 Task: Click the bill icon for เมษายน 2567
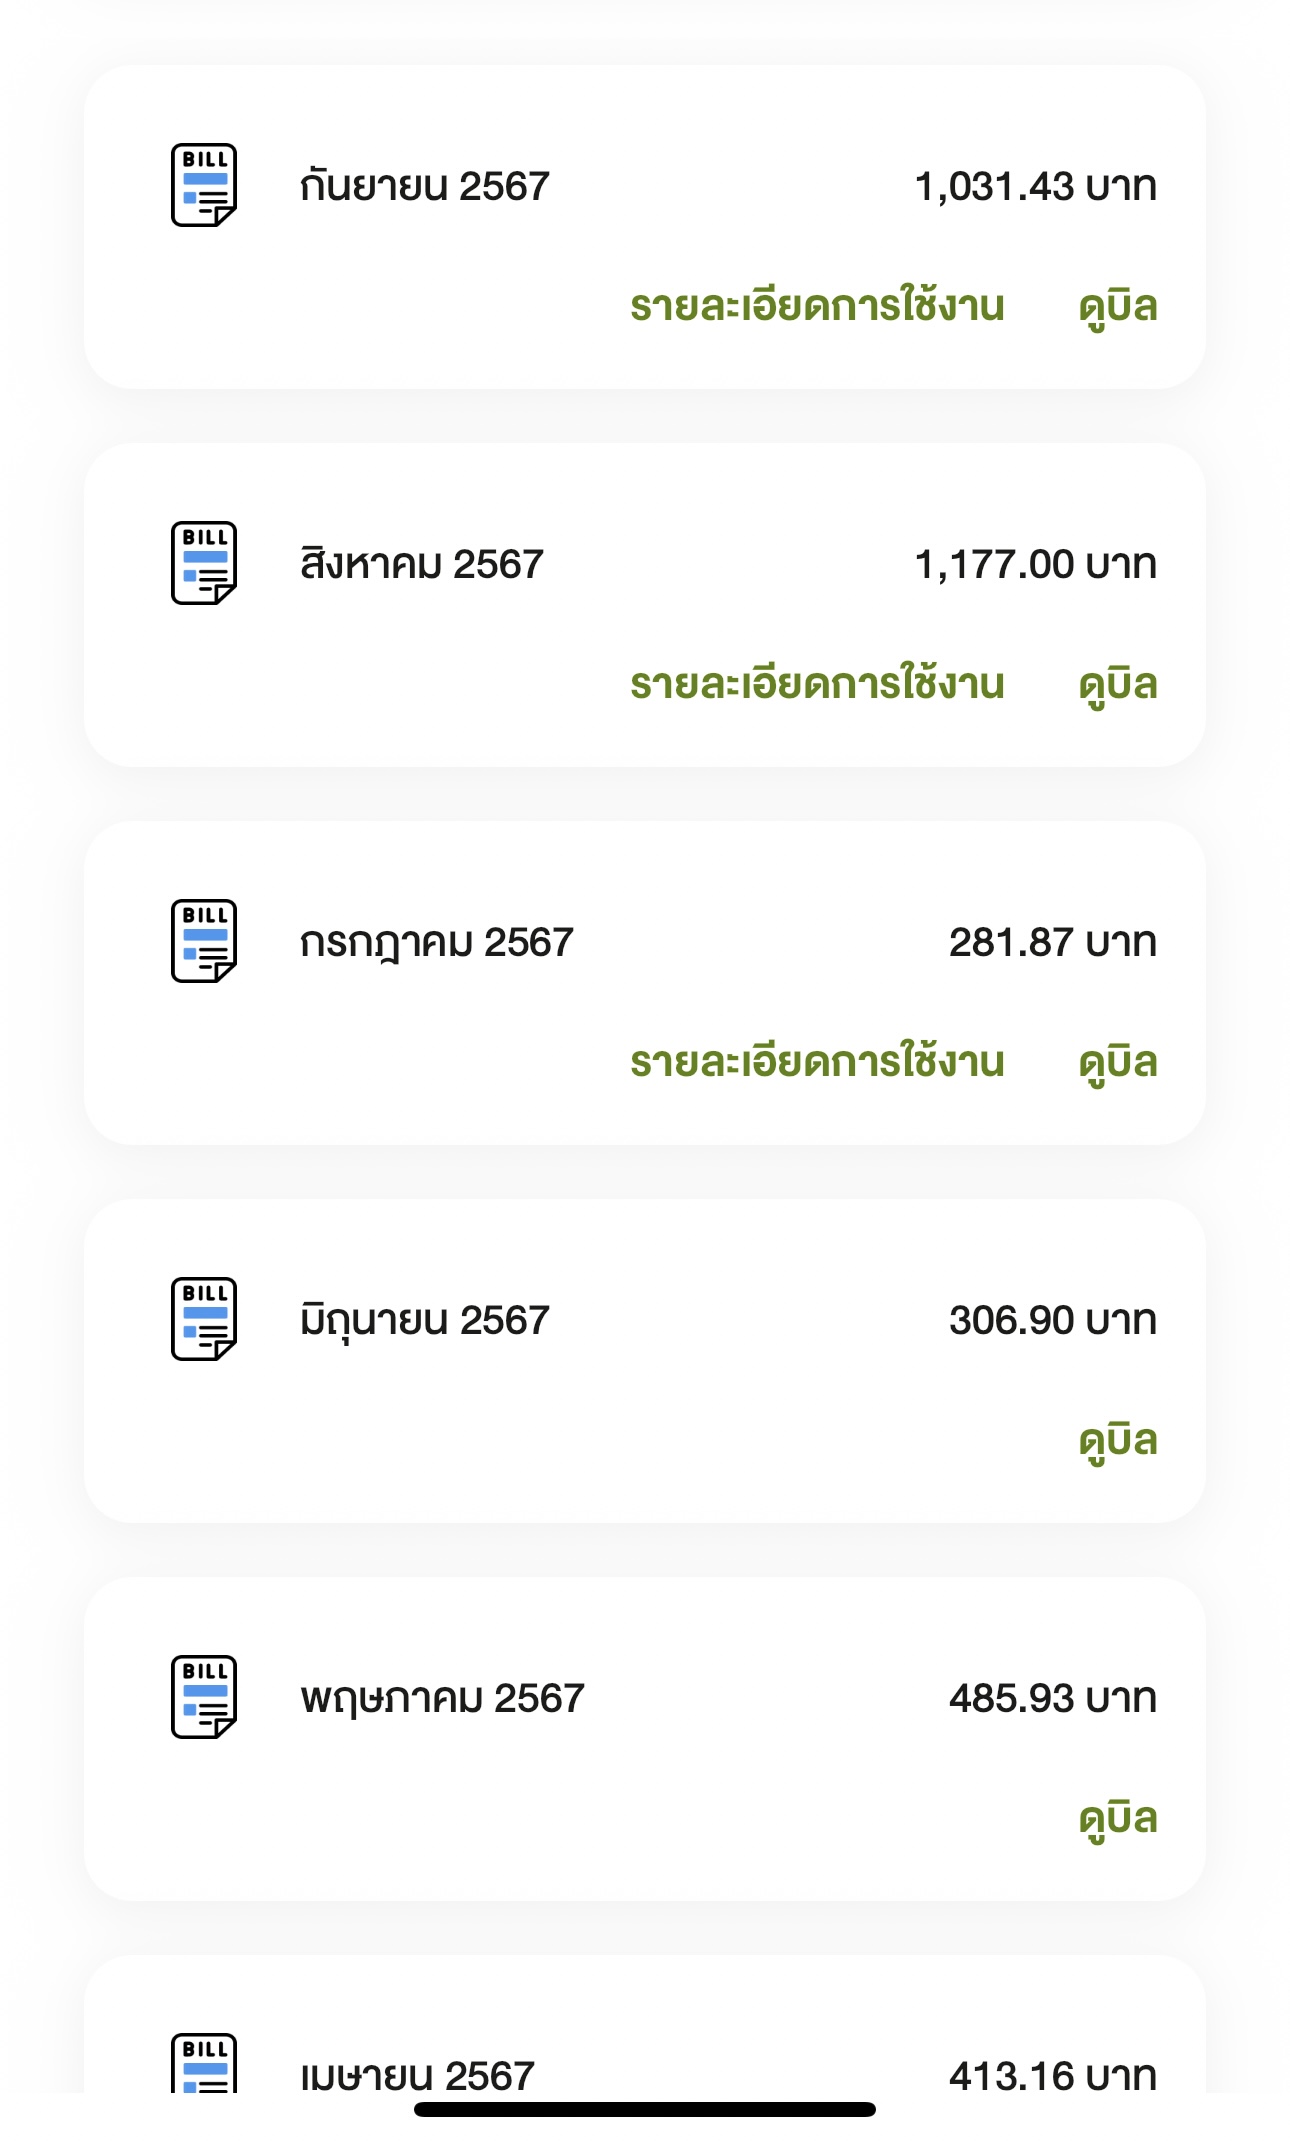tap(204, 2064)
